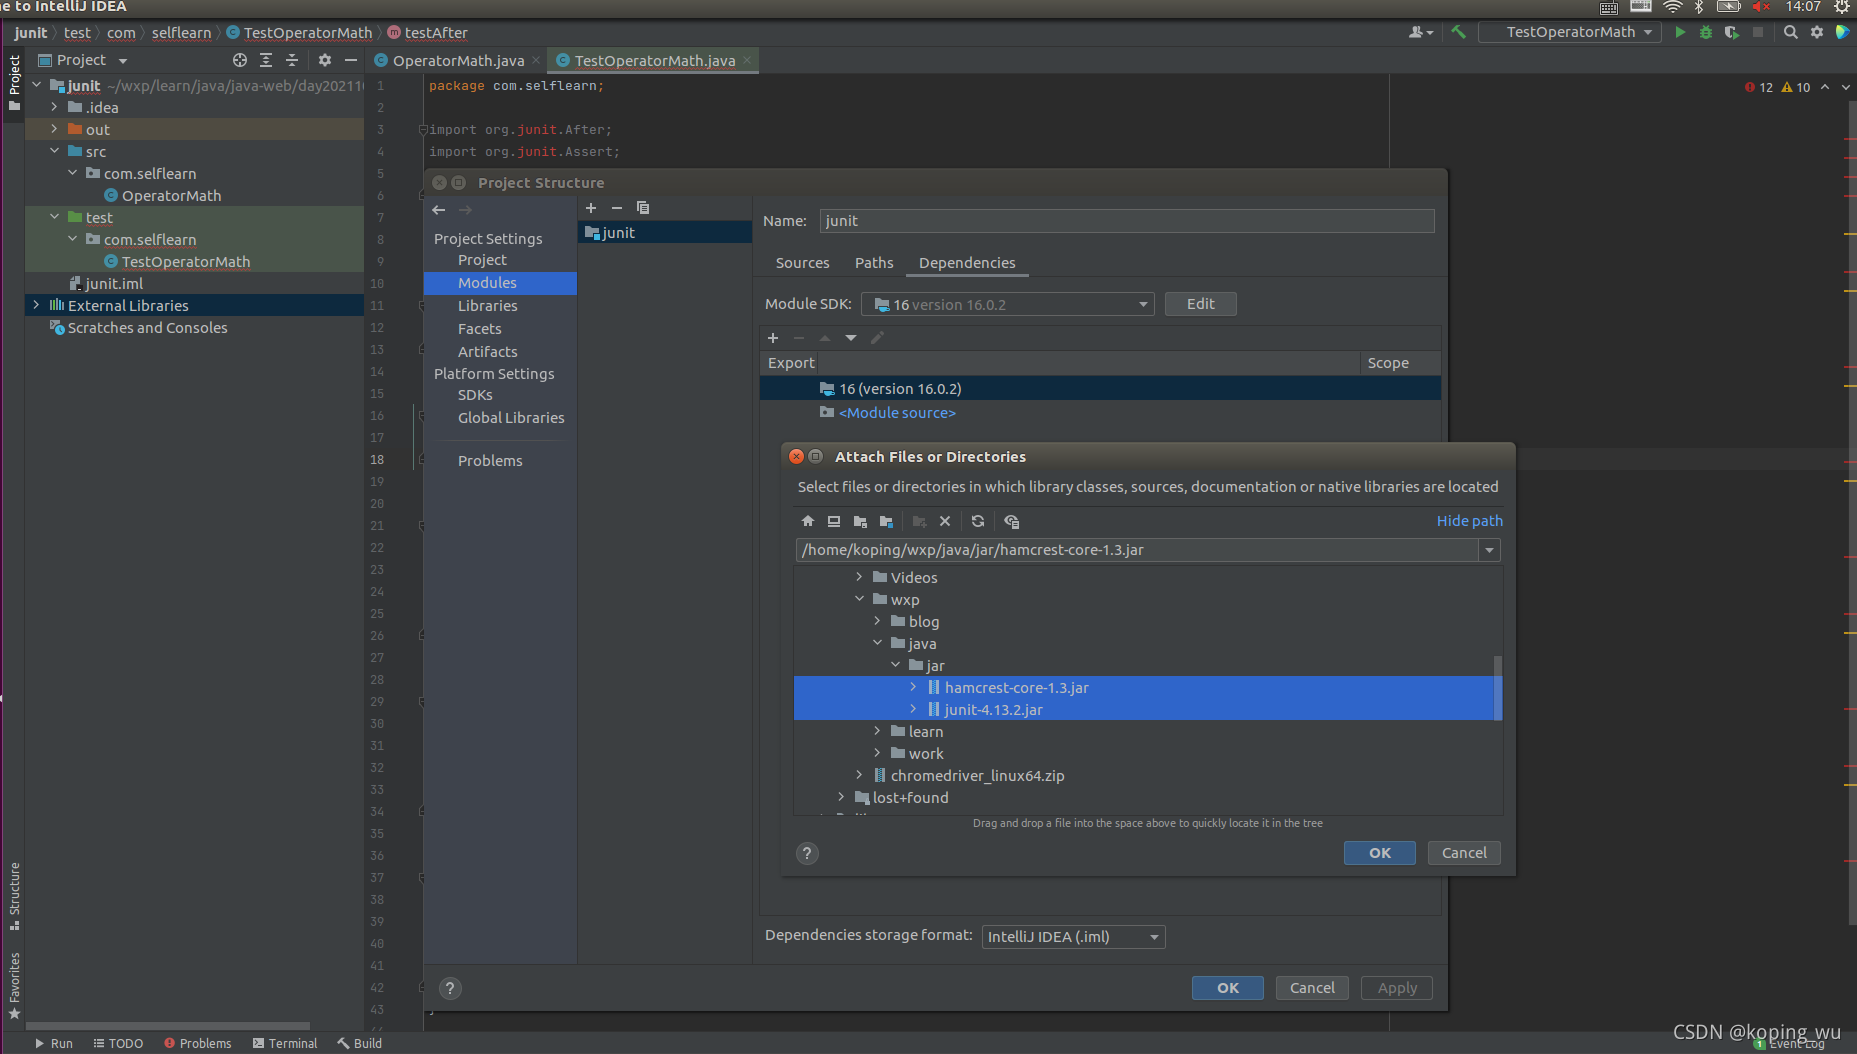Open the TestOperatorMath run configuration dropdown
The image size is (1857, 1054).
(x=1570, y=32)
